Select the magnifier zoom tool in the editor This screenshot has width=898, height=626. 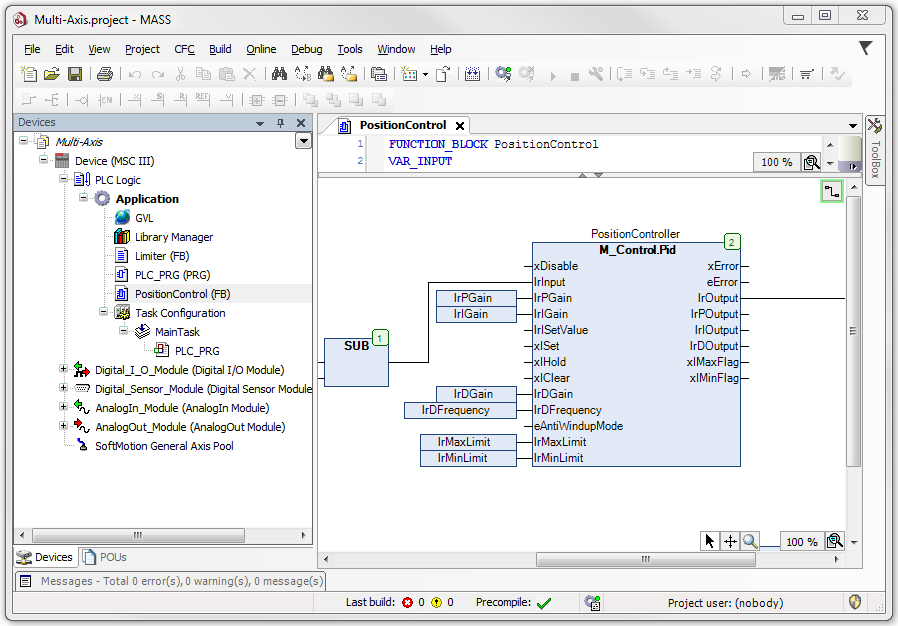[751, 540]
